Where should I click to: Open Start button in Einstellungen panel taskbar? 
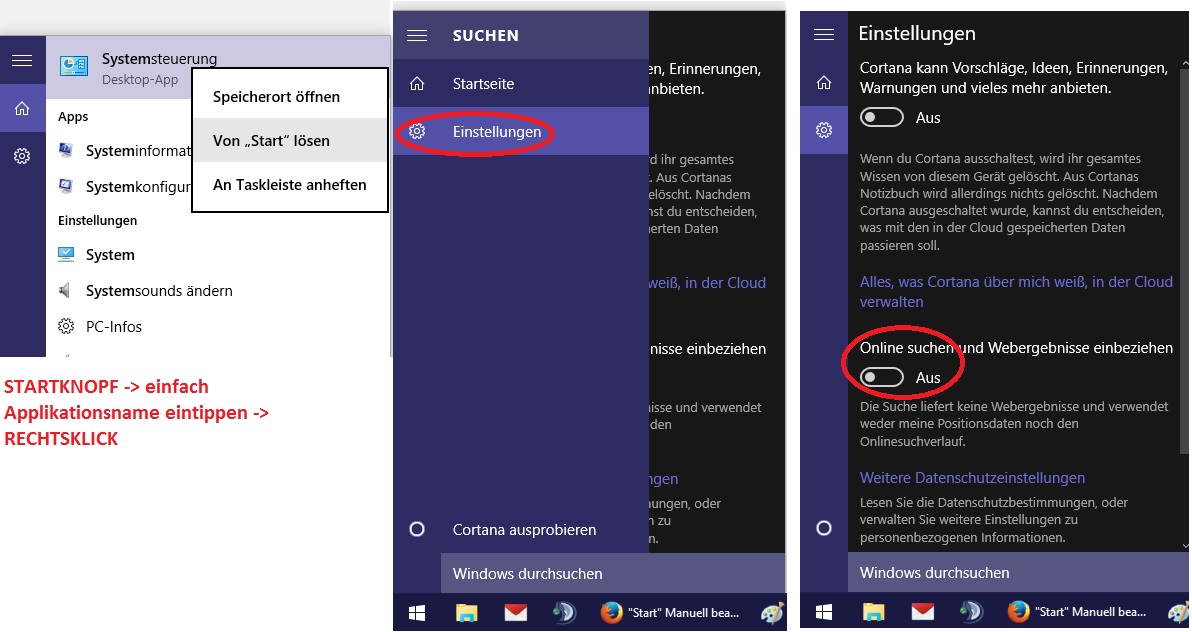pyautogui.click(x=824, y=611)
